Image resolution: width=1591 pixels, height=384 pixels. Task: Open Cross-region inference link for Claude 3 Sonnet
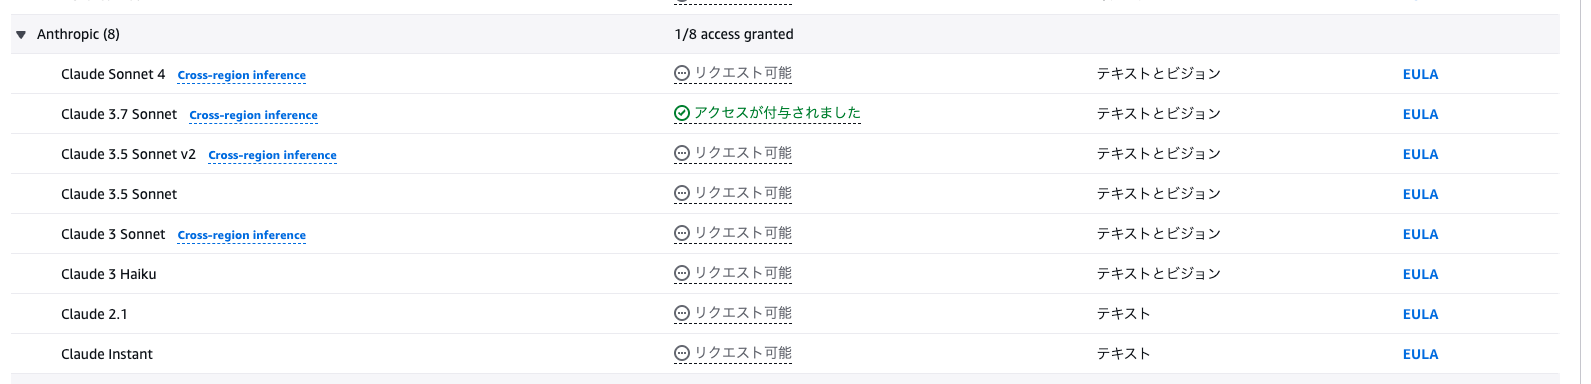(x=242, y=235)
